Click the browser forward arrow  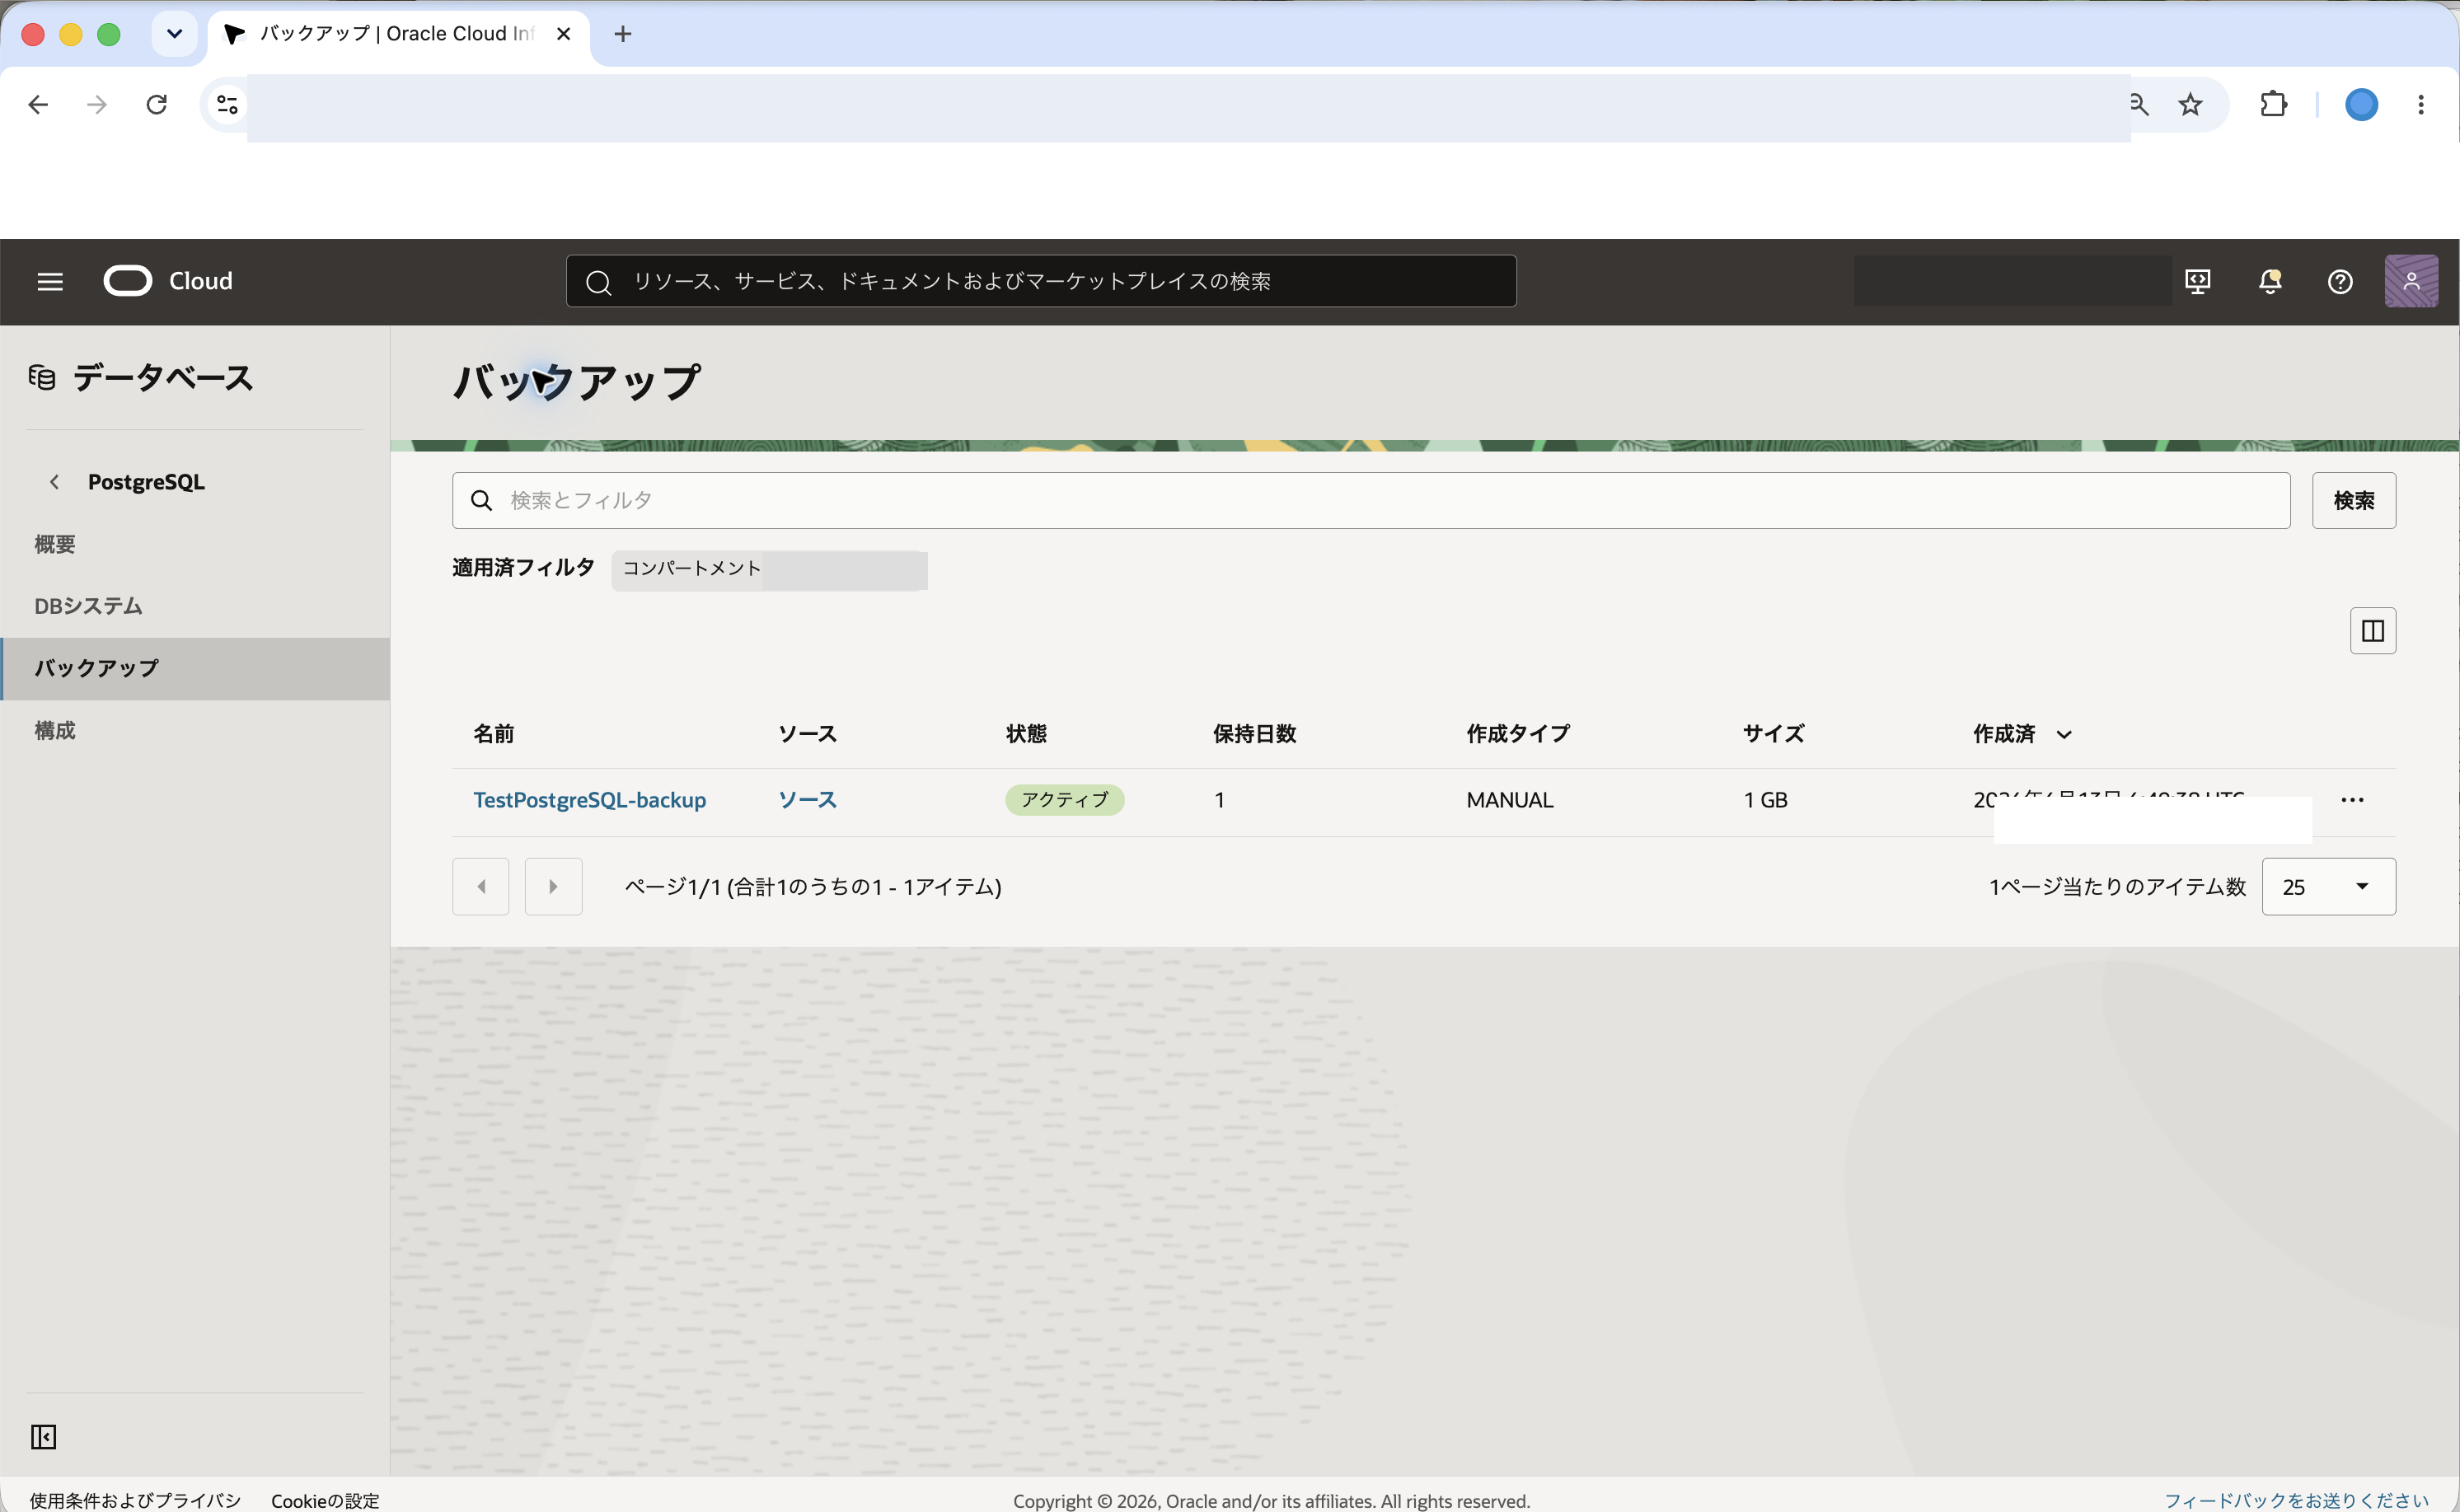pos(97,104)
